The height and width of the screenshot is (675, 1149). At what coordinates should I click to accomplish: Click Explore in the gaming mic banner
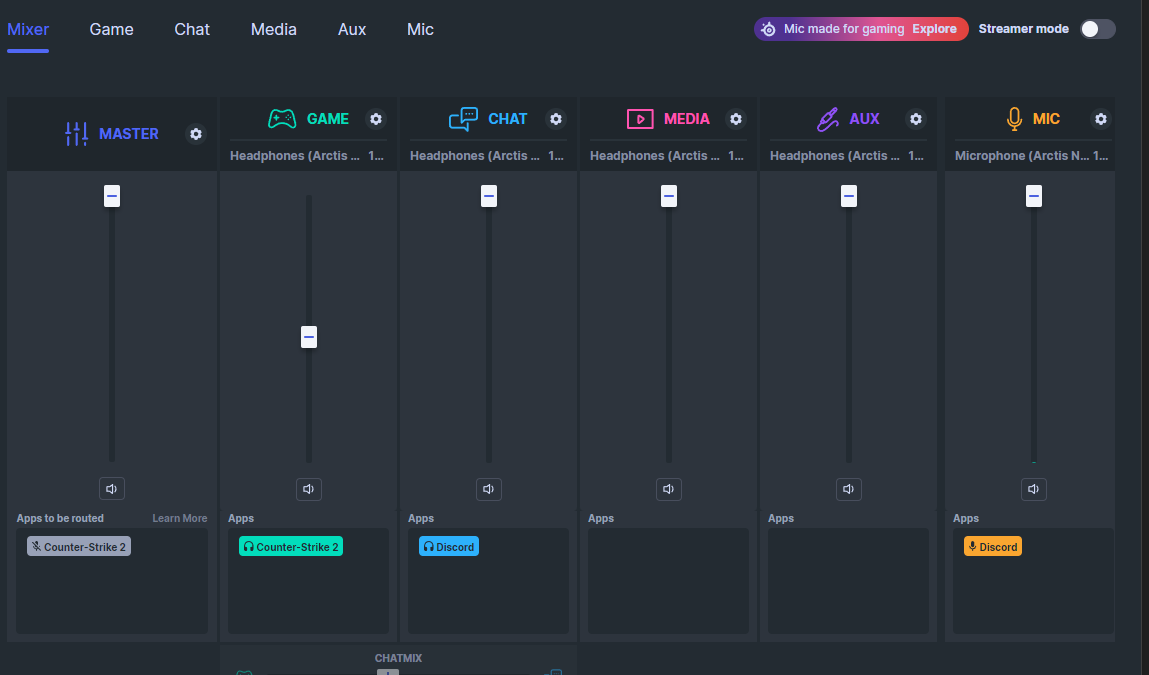(934, 29)
